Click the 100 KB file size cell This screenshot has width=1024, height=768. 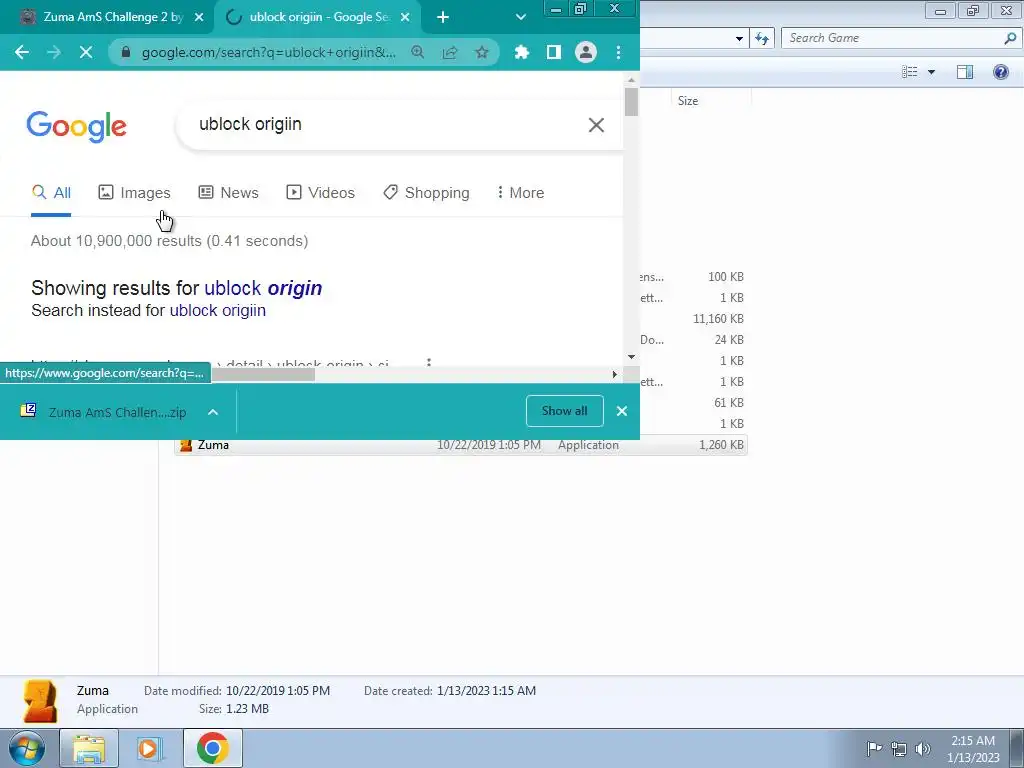coord(726,277)
